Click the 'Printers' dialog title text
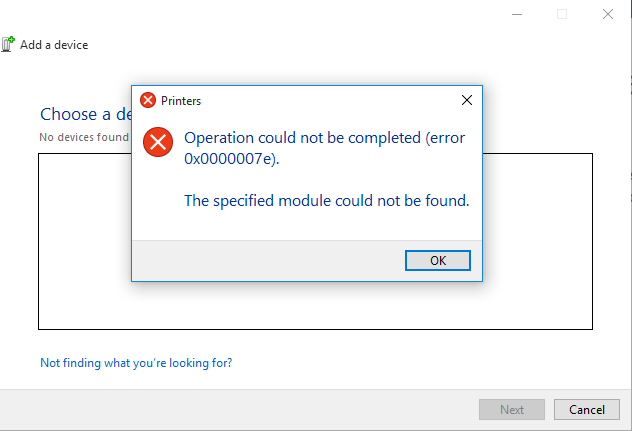 [181, 101]
